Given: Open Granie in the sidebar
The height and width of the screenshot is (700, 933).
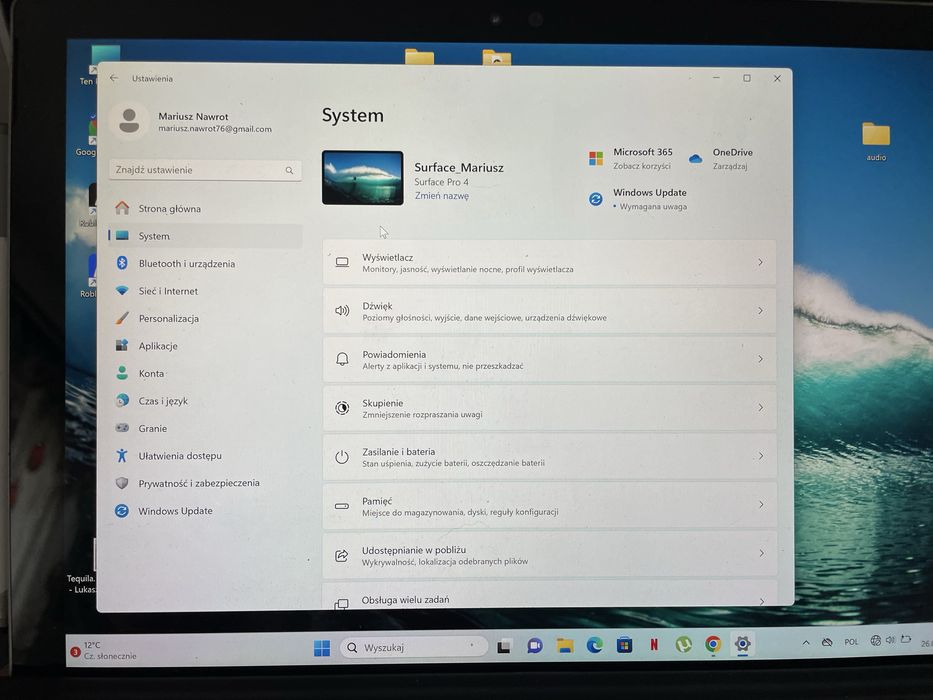Looking at the screenshot, I should pos(205,428).
